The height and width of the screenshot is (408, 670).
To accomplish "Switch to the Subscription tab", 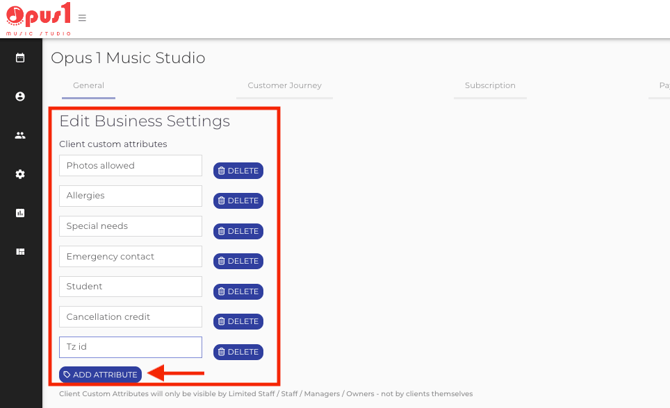I will click(490, 86).
